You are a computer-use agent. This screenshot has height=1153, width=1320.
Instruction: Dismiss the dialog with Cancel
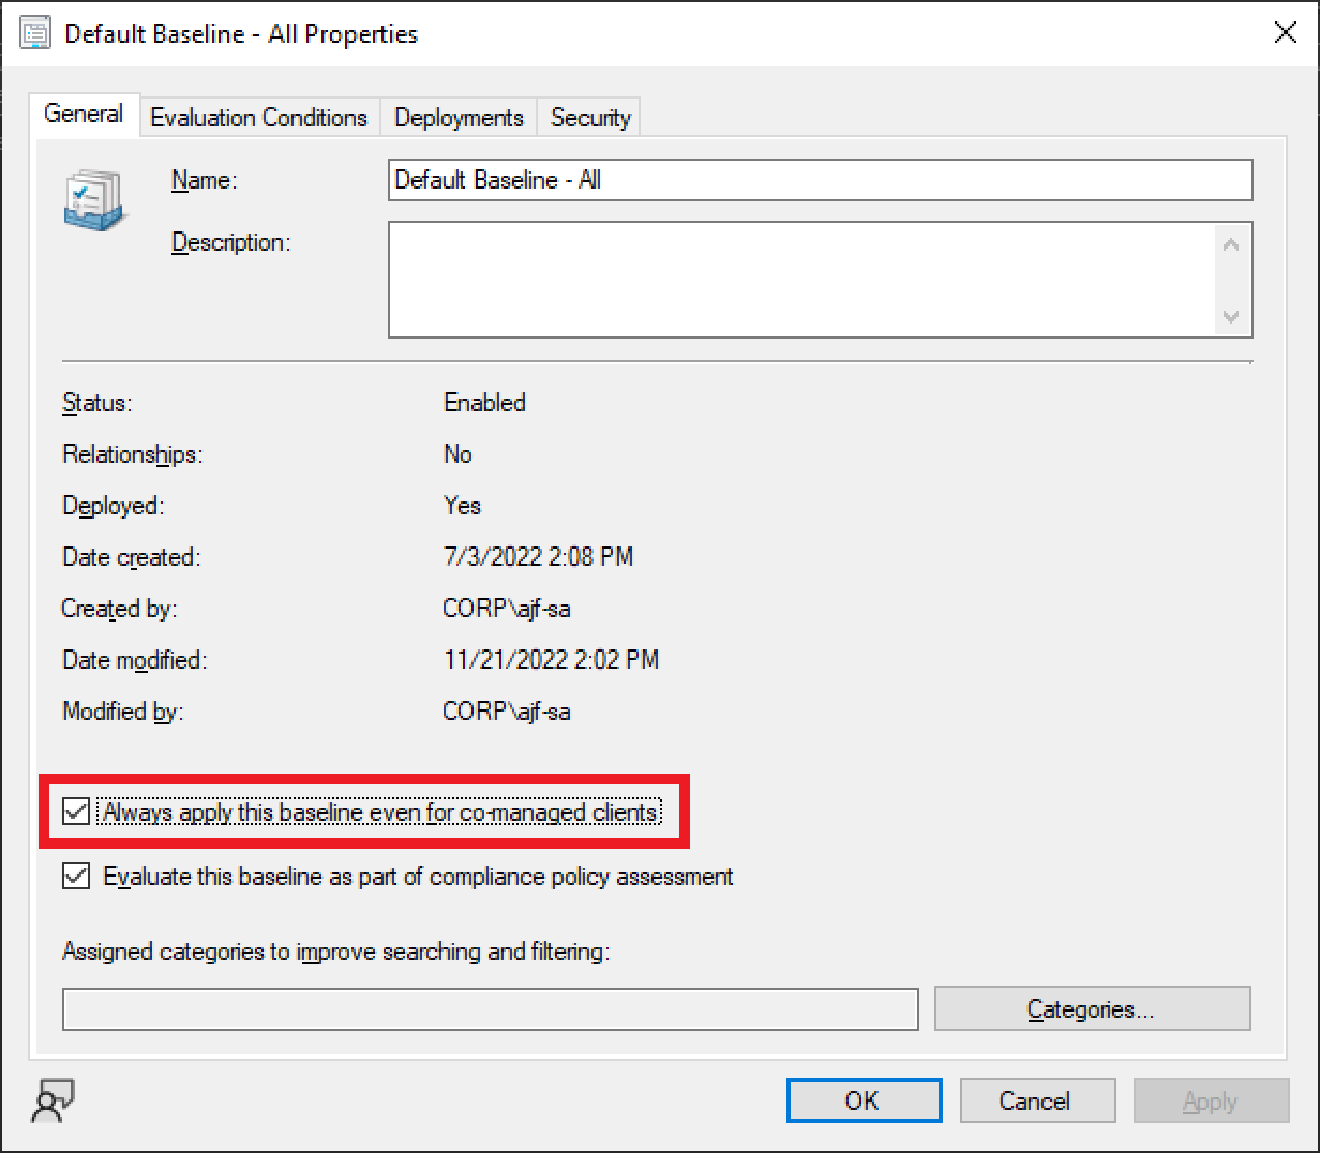tap(1037, 1100)
